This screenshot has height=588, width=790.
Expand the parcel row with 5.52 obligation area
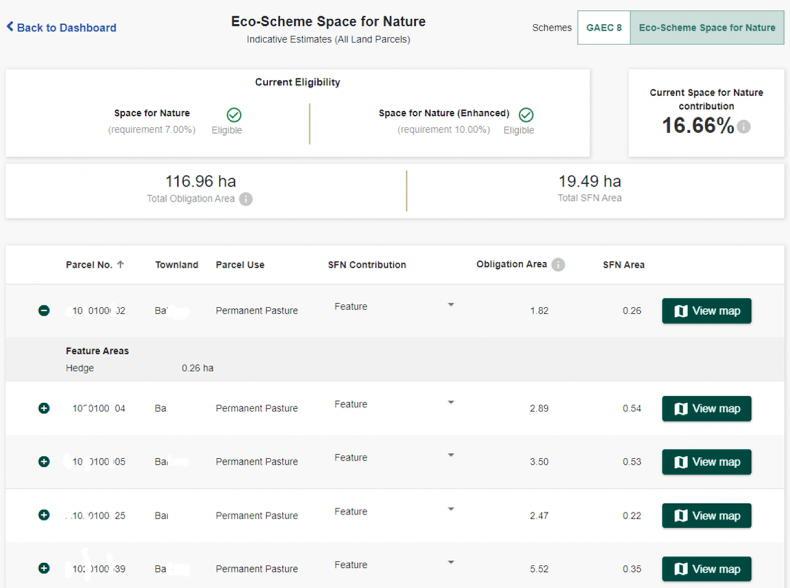44,568
